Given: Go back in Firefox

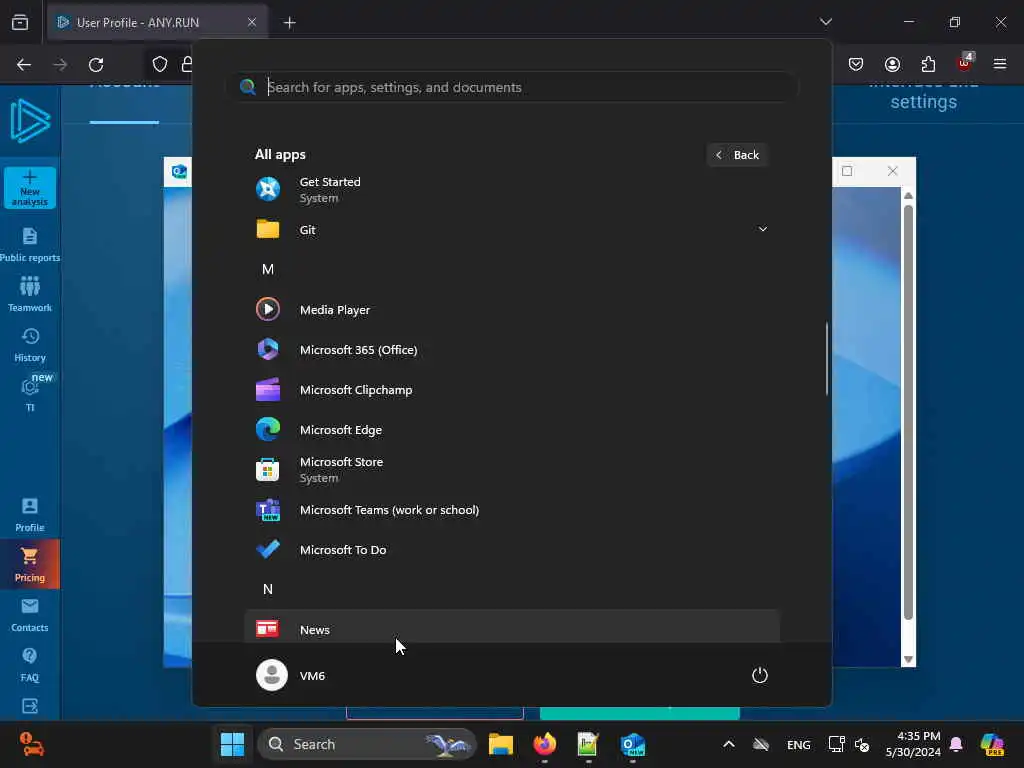Looking at the screenshot, I should coord(24,65).
